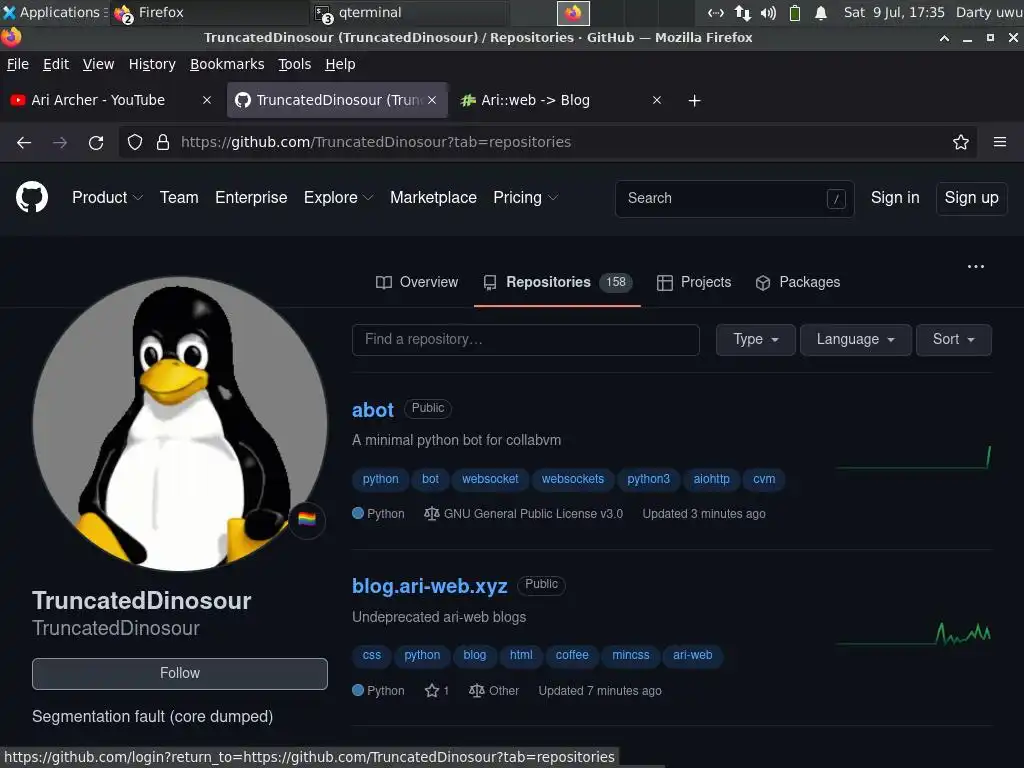Click the abot activity sparkline graph
Viewport: 1024px width, 768px height.
pos(914,458)
